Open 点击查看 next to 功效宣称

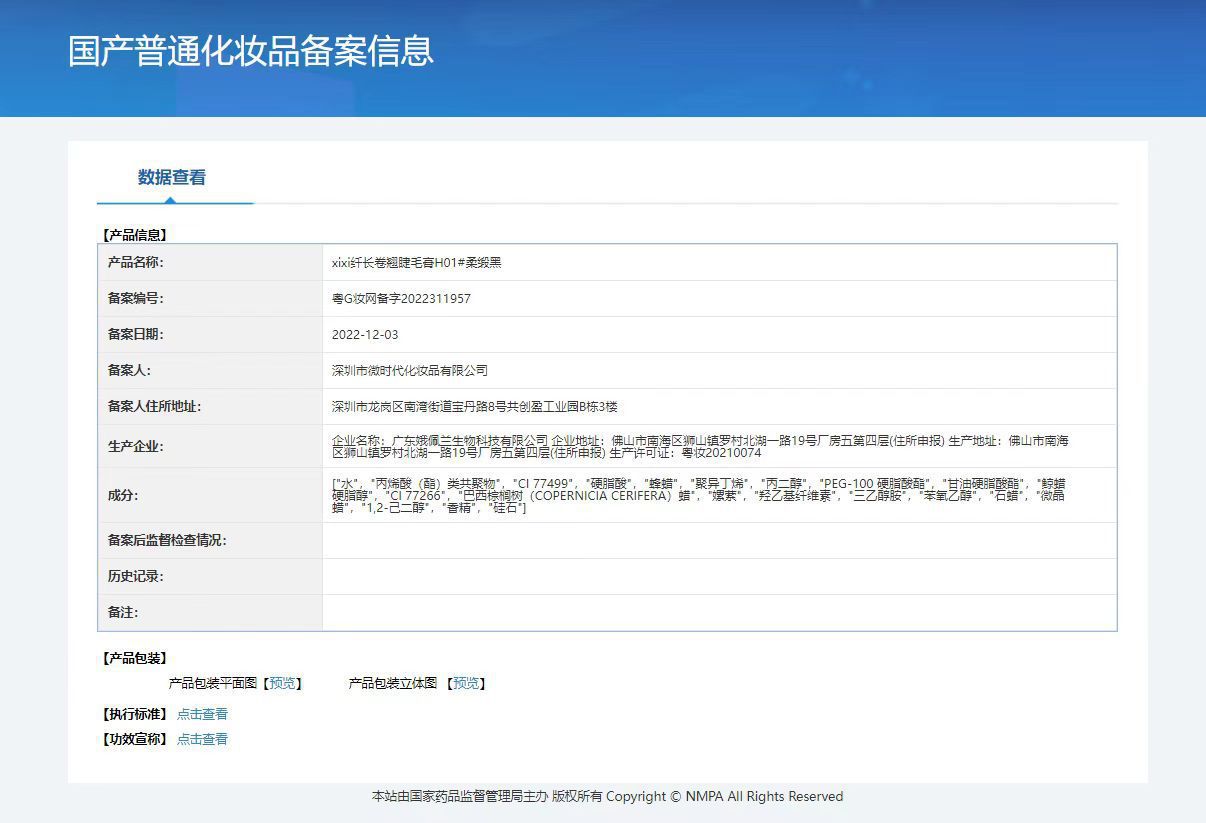(202, 739)
